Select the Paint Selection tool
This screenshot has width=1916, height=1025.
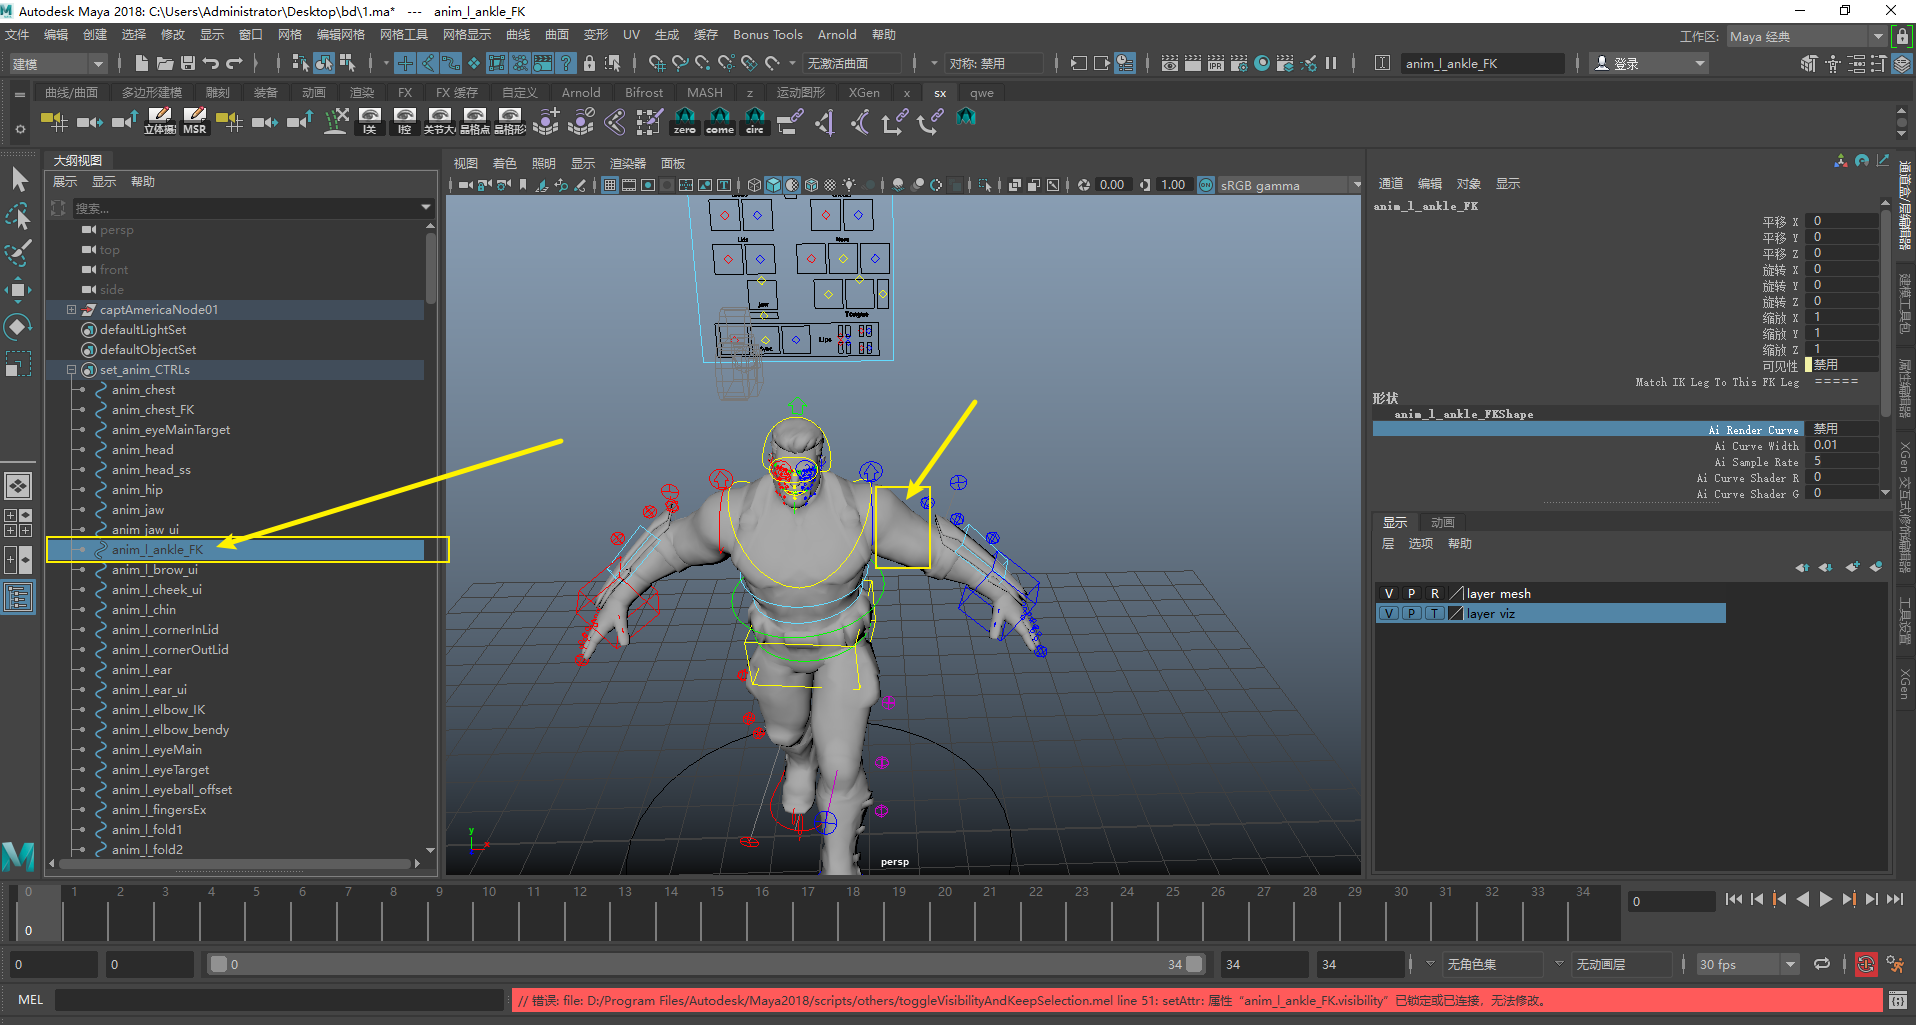click(18, 252)
